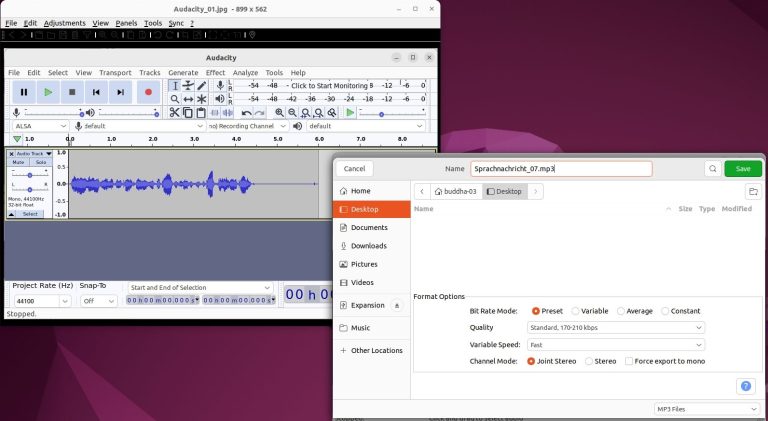Play the audio track in Audacity

pos(48,92)
